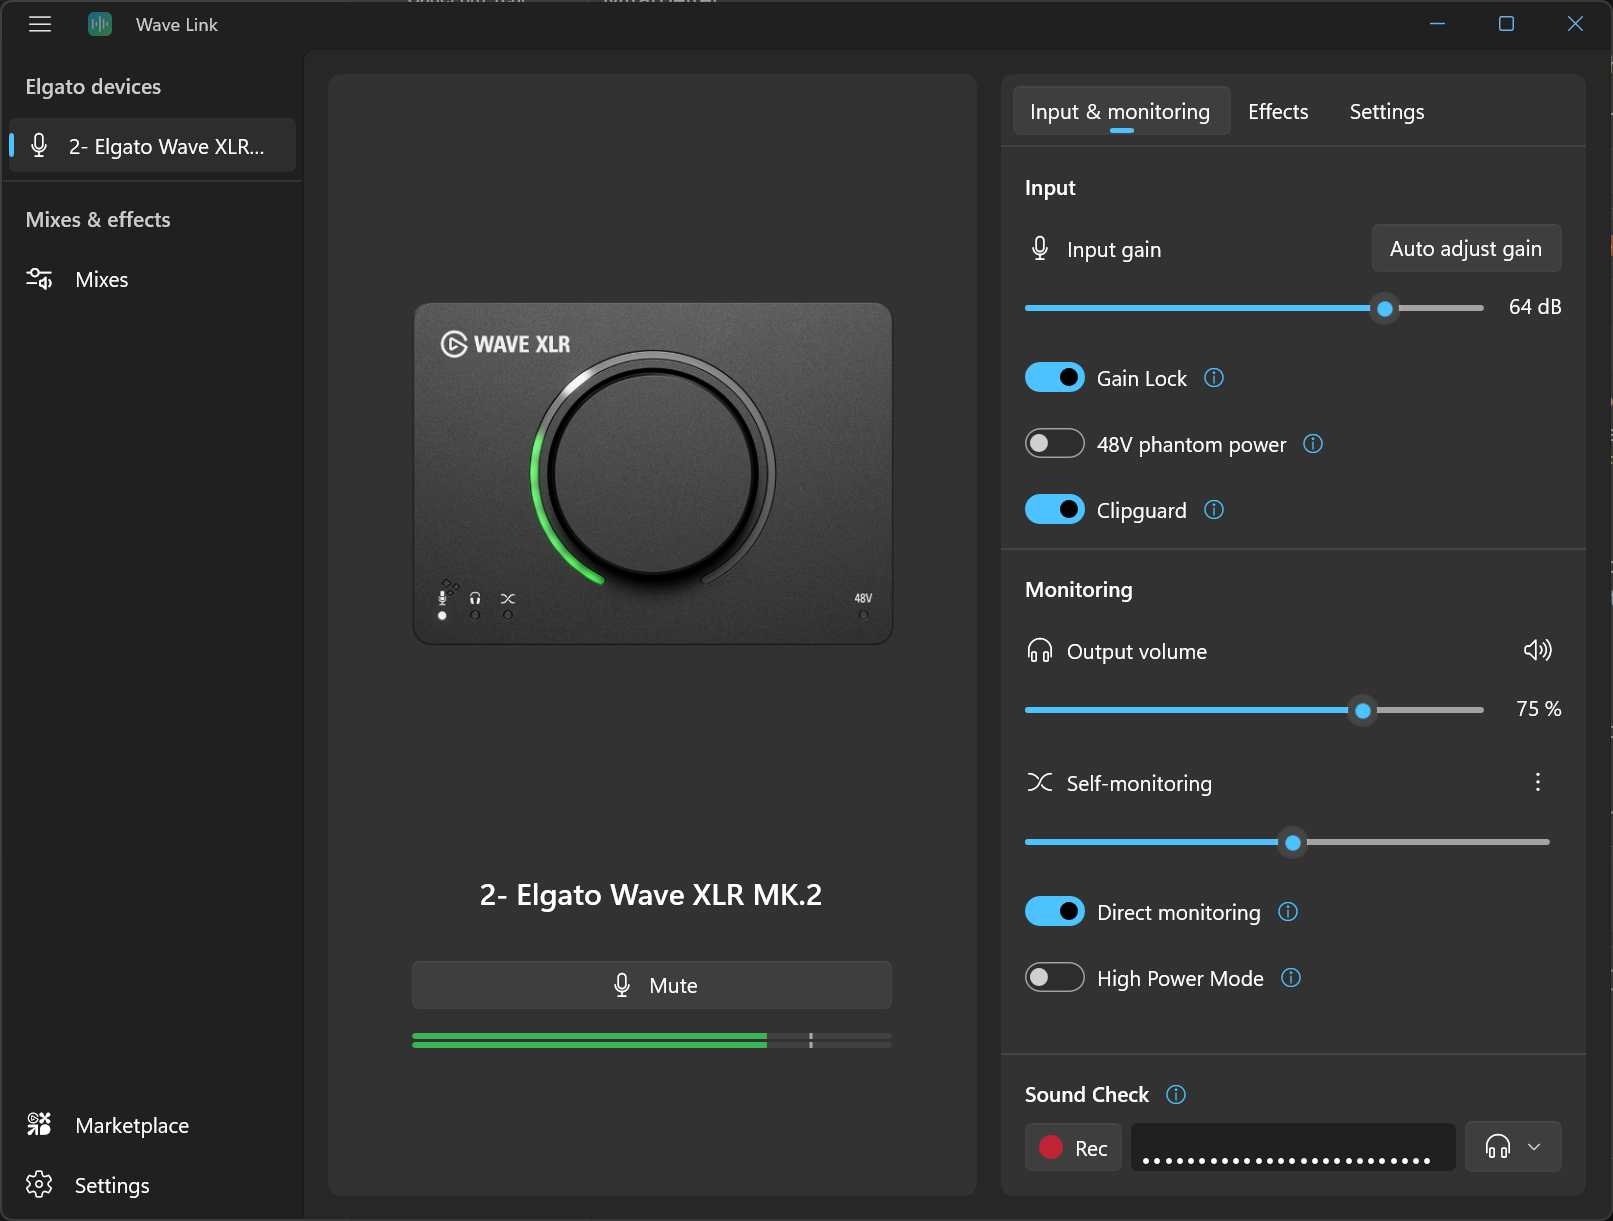The height and width of the screenshot is (1221, 1613).
Task: Mute the Elgato Wave XLR microphone
Action: click(652, 985)
